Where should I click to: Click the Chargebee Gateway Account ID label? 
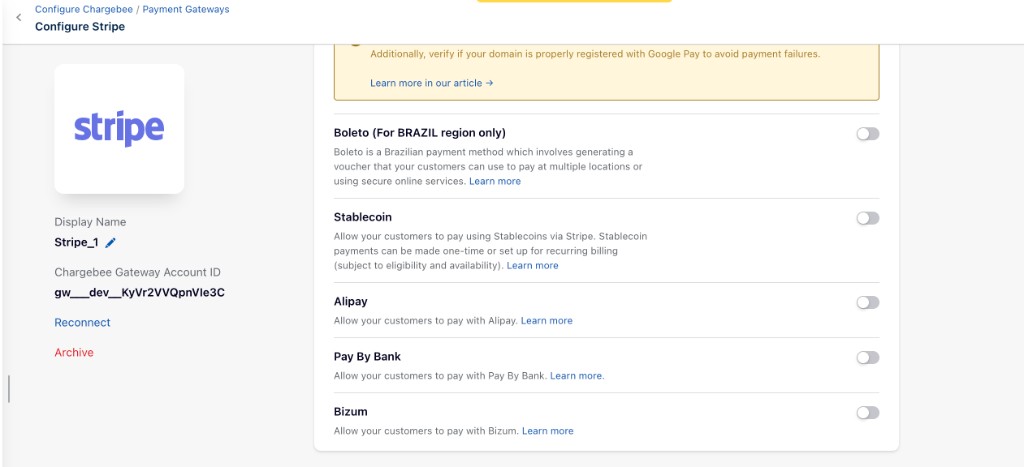point(137,272)
